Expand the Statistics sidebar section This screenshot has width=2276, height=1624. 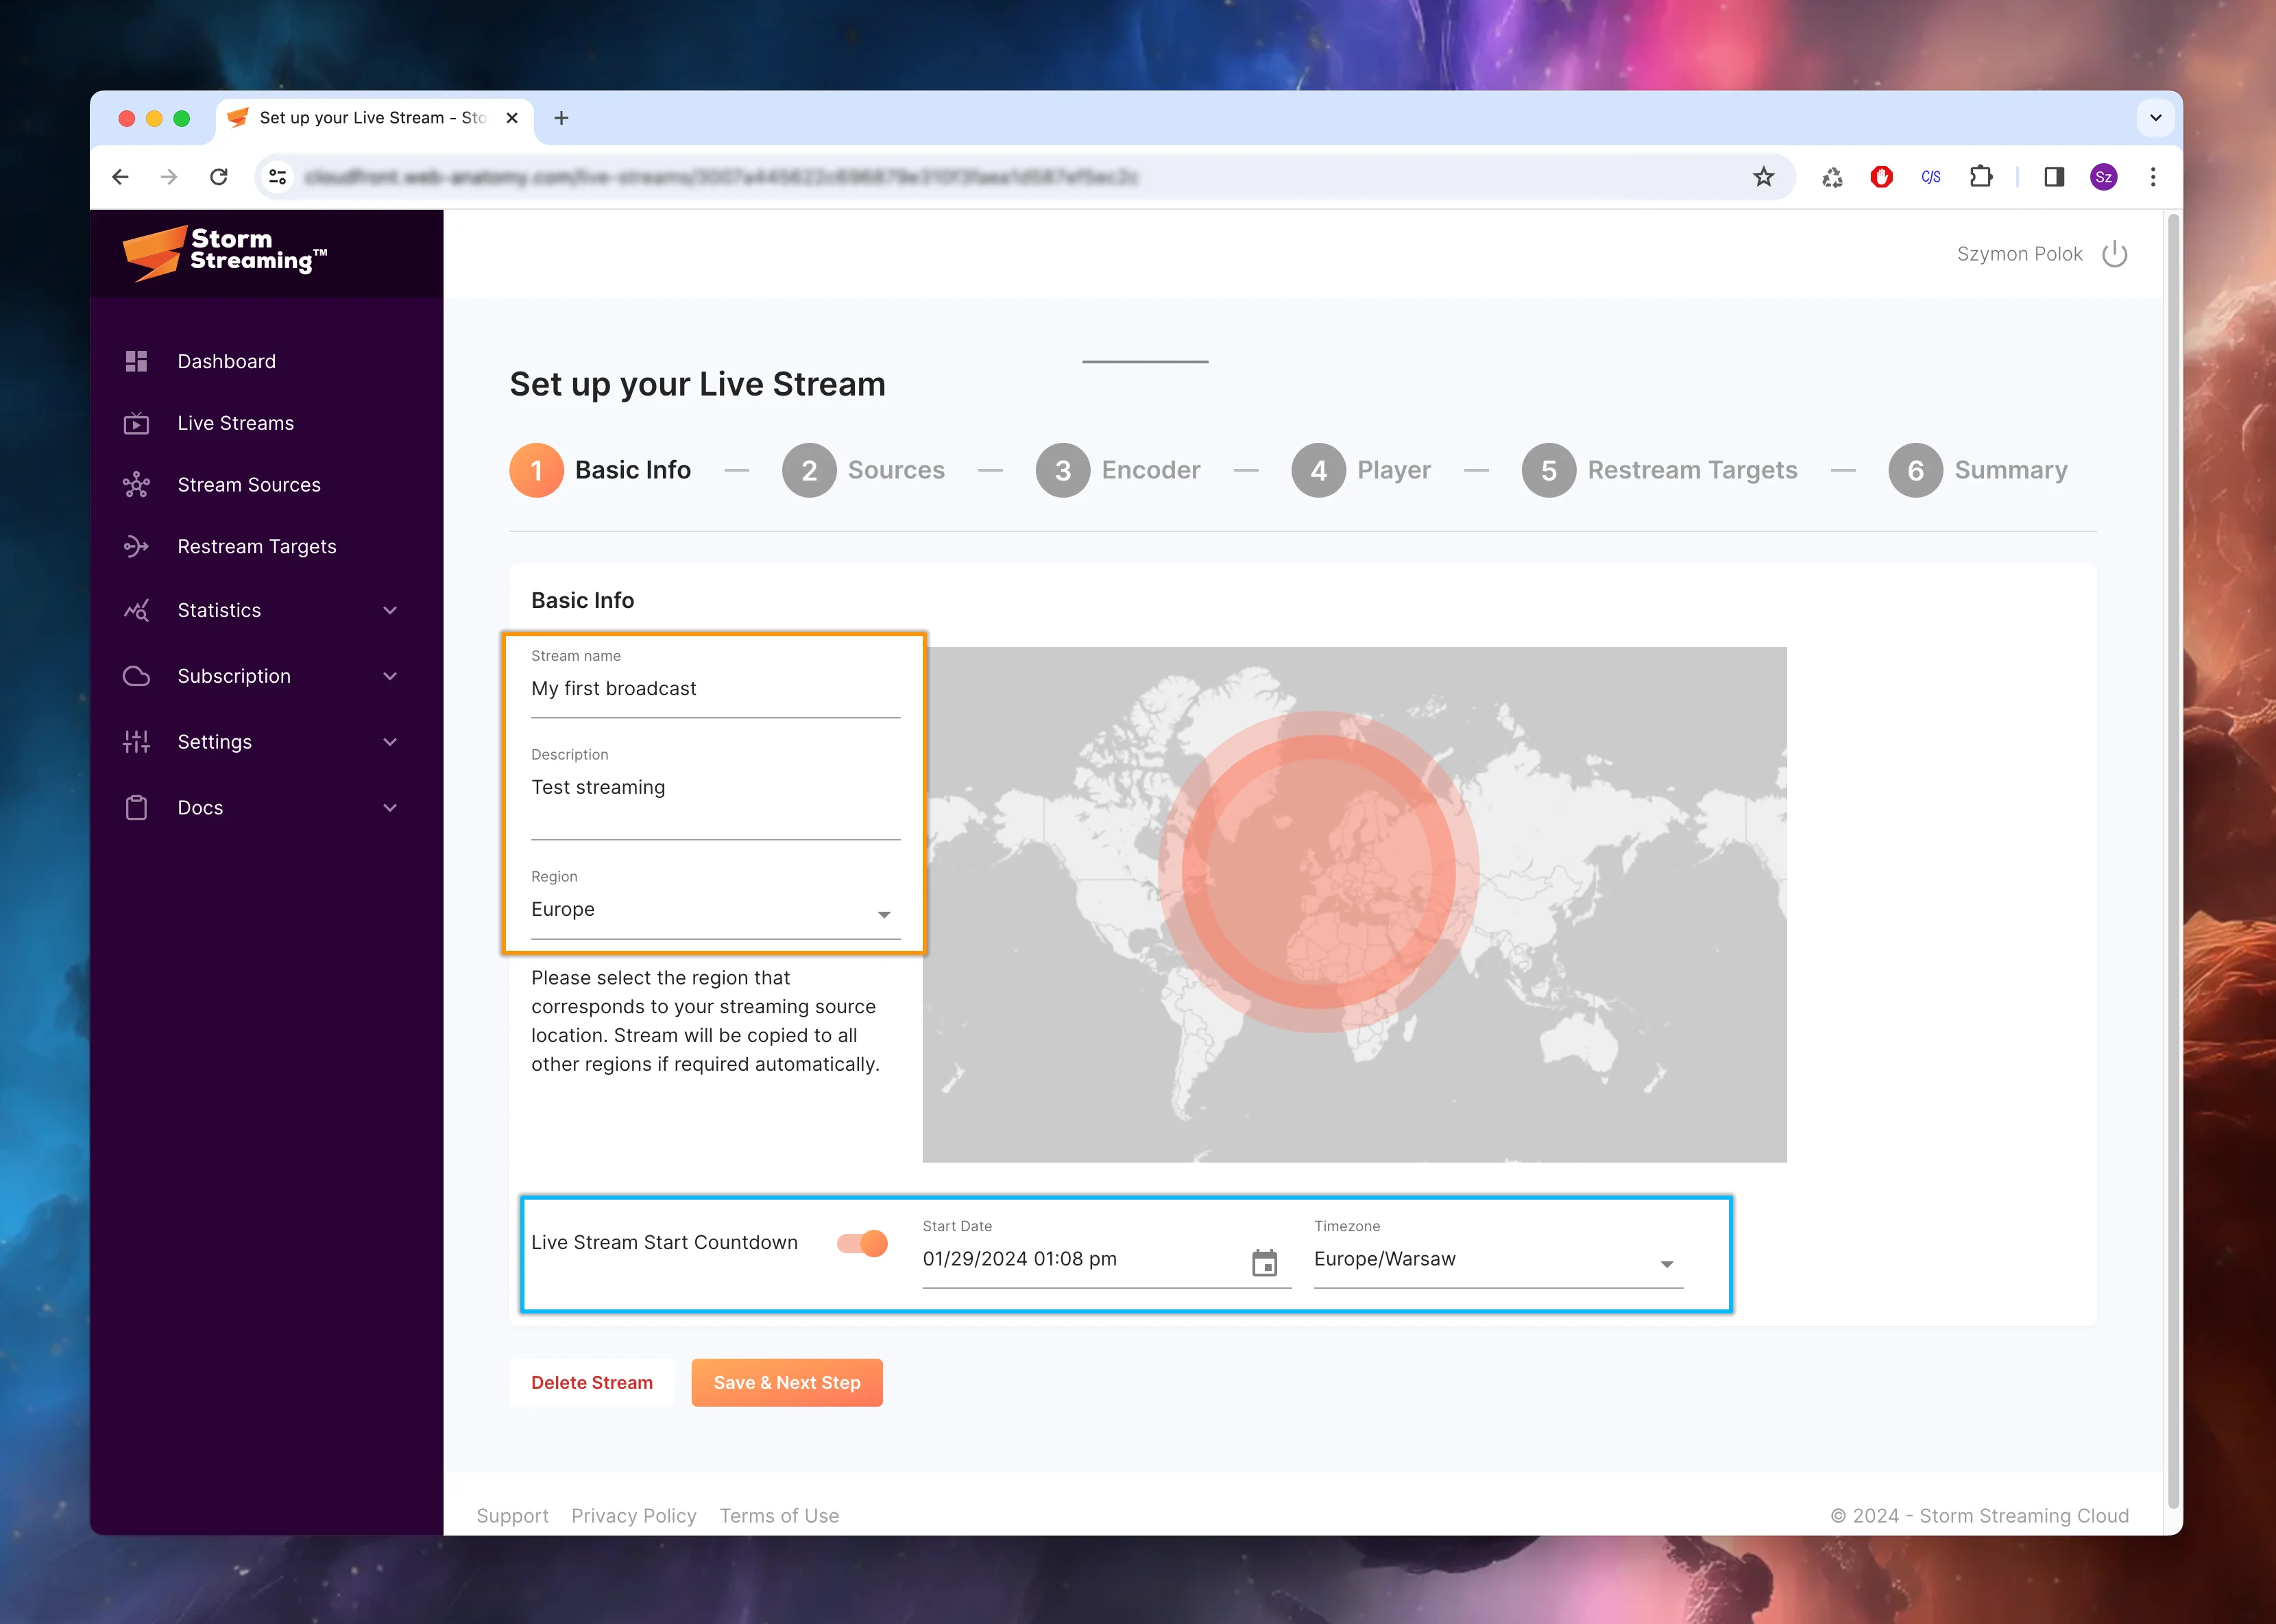[x=390, y=610]
